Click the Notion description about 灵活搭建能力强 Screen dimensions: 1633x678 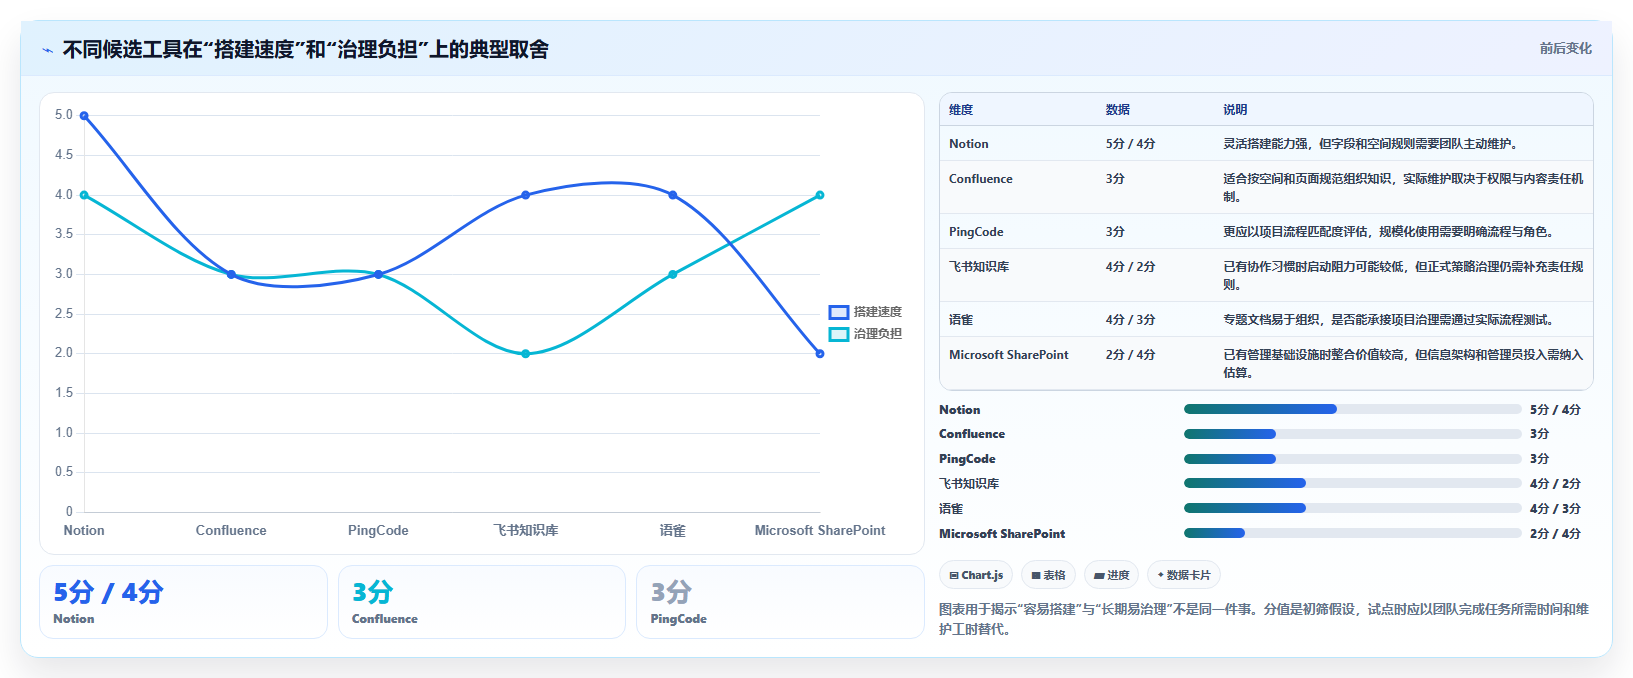[1372, 144]
